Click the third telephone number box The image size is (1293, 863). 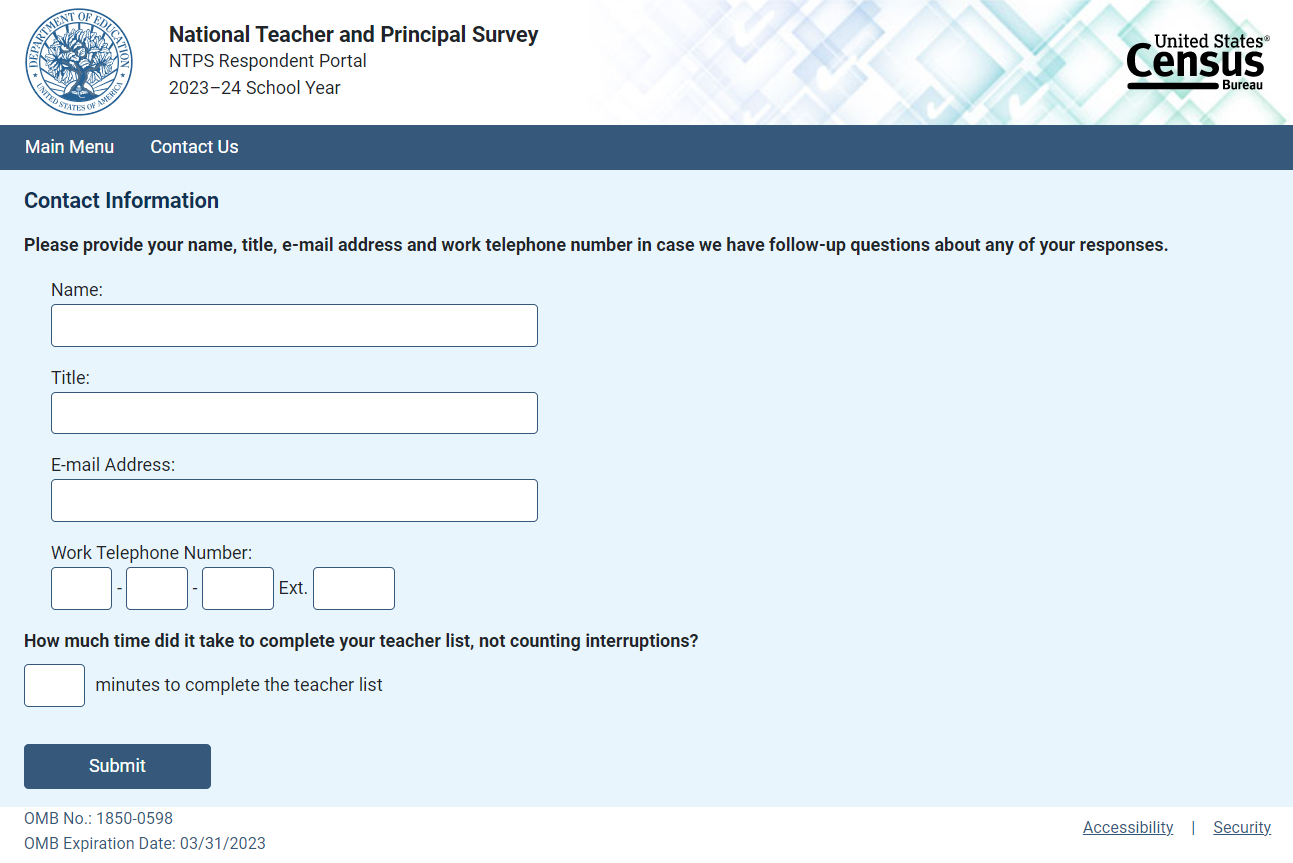point(238,588)
